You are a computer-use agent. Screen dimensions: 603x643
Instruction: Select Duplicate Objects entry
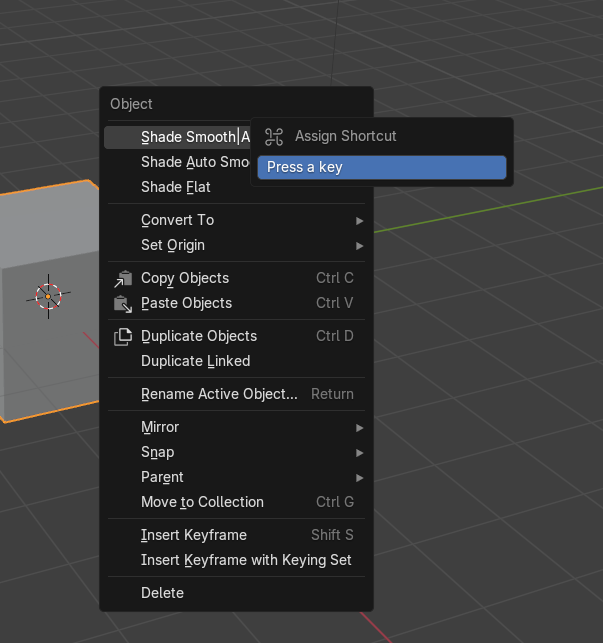pyautogui.click(x=236, y=336)
